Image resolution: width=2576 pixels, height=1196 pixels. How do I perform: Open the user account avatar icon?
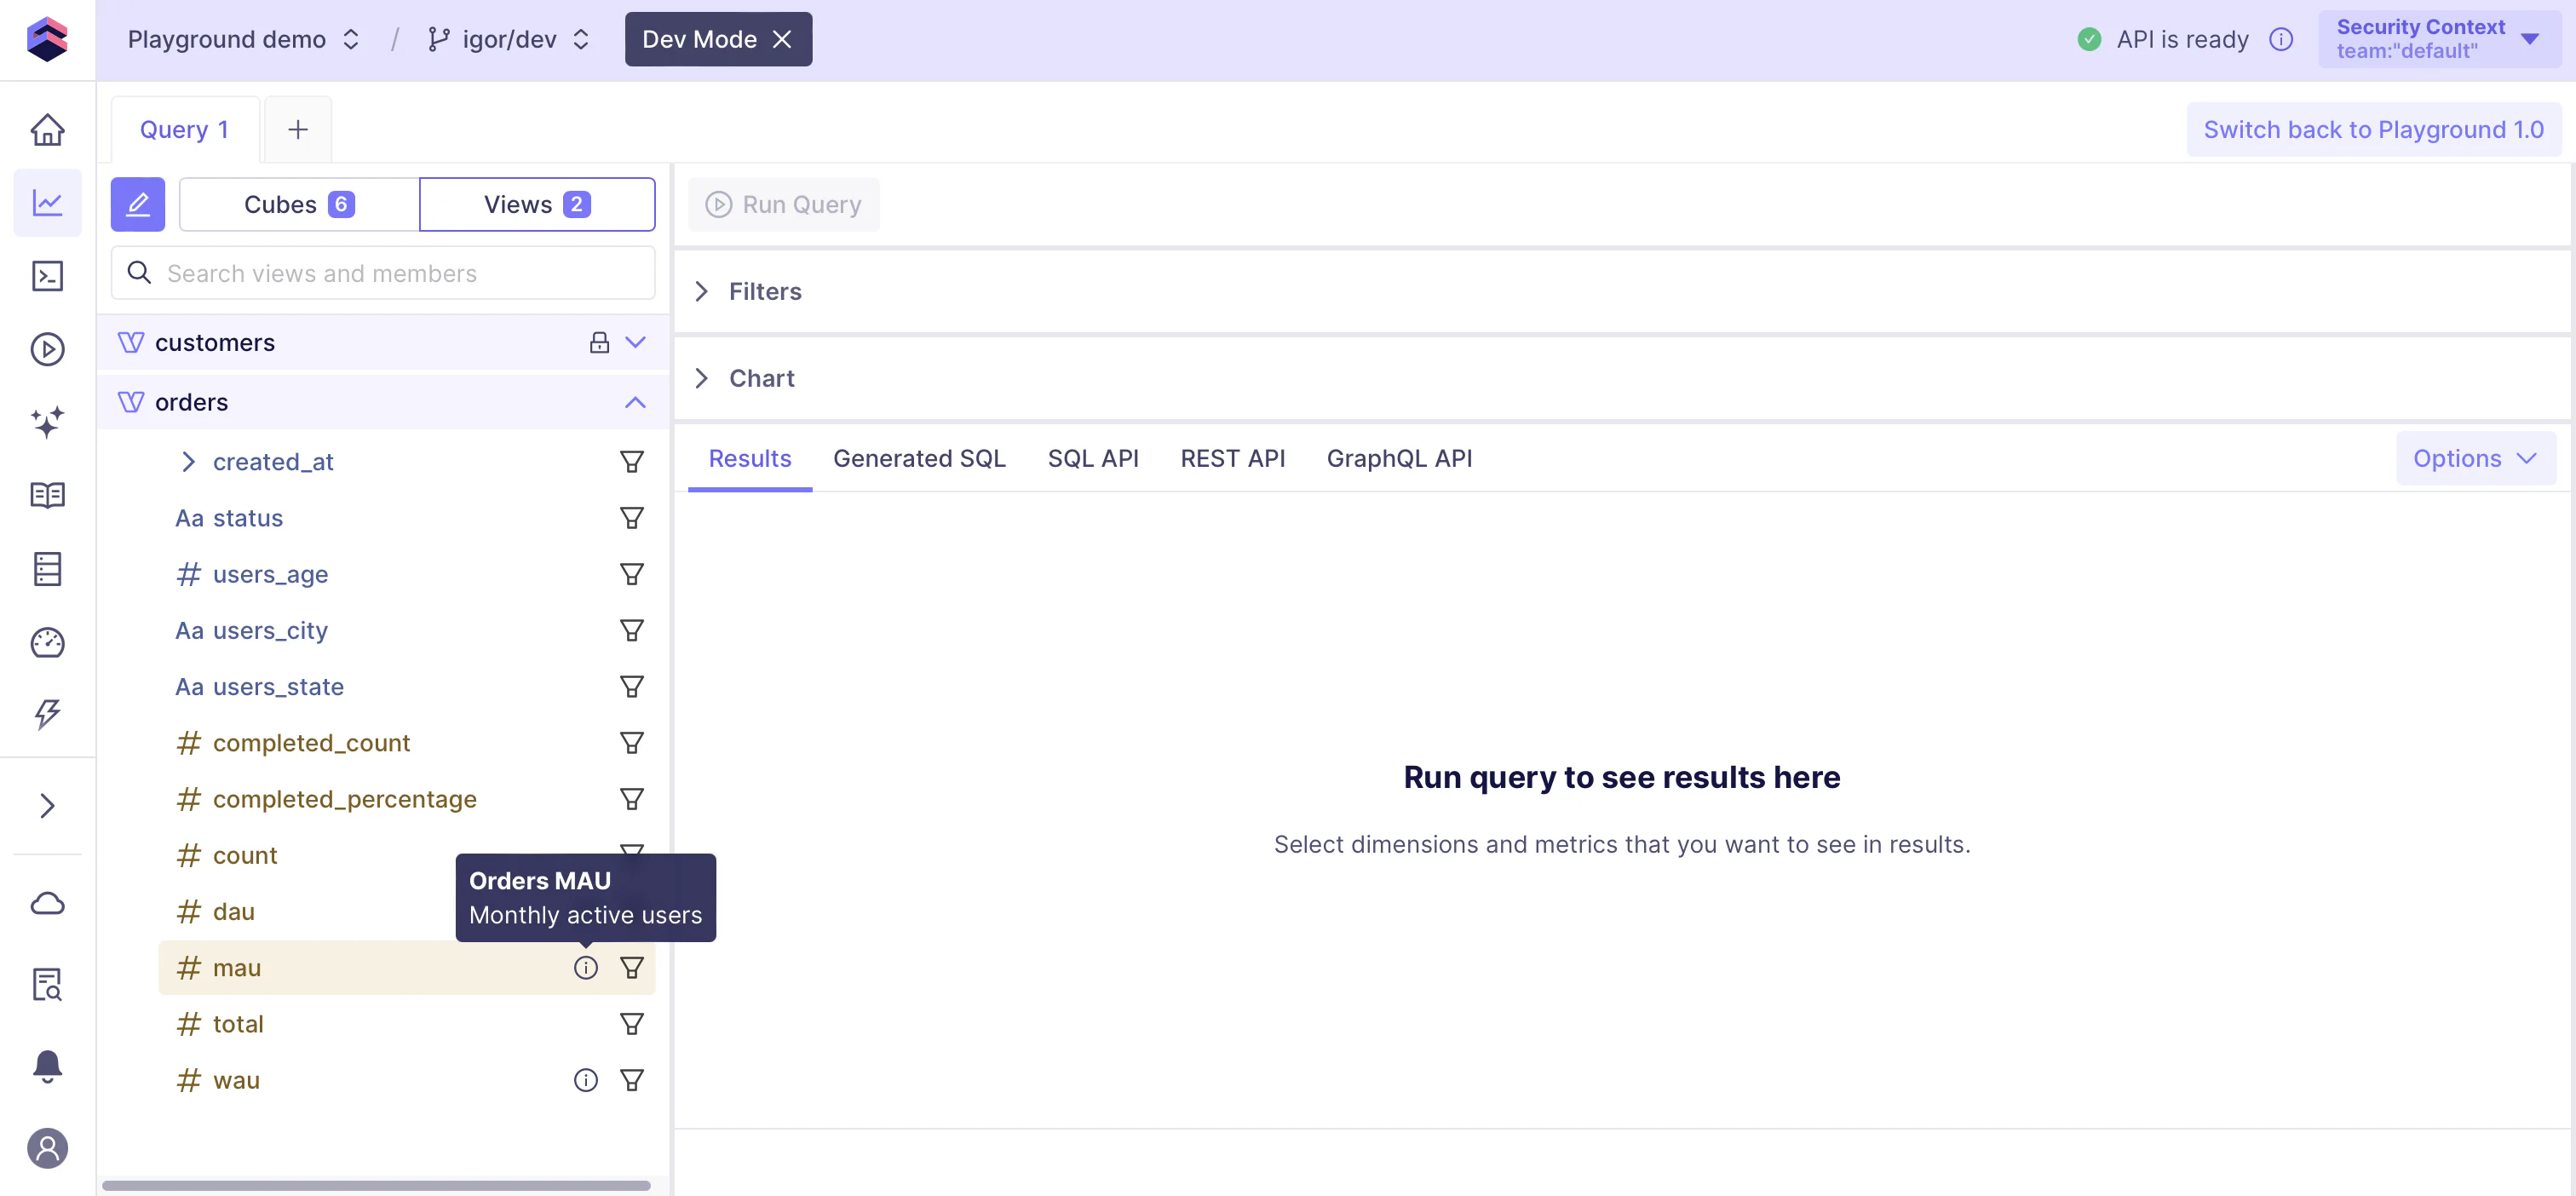pyautogui.click(x=47, y=1148)
